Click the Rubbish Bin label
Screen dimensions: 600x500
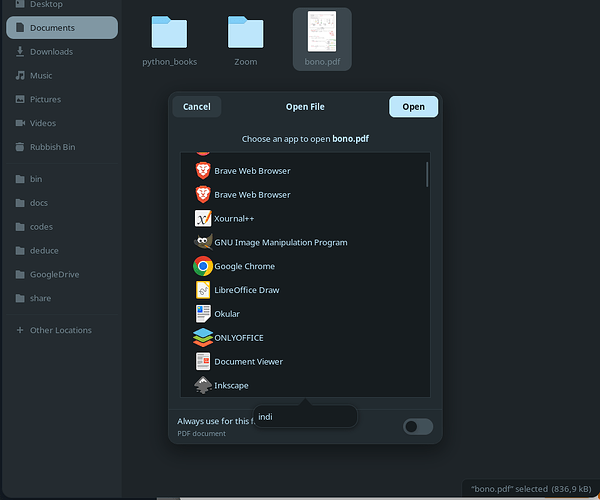(x=53, y=147)
